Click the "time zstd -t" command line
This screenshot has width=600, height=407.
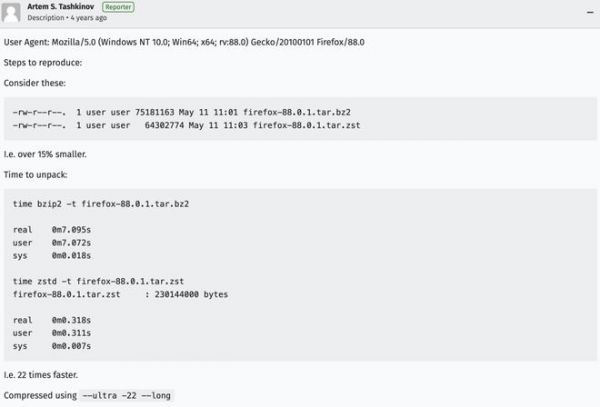point(98,282)
